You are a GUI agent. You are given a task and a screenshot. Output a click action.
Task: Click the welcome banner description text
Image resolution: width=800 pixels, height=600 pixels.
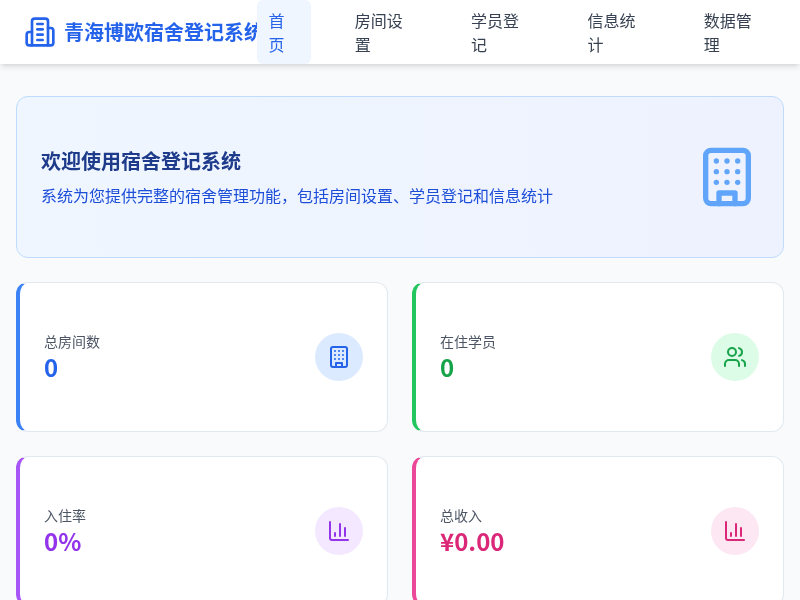point(297,196)
